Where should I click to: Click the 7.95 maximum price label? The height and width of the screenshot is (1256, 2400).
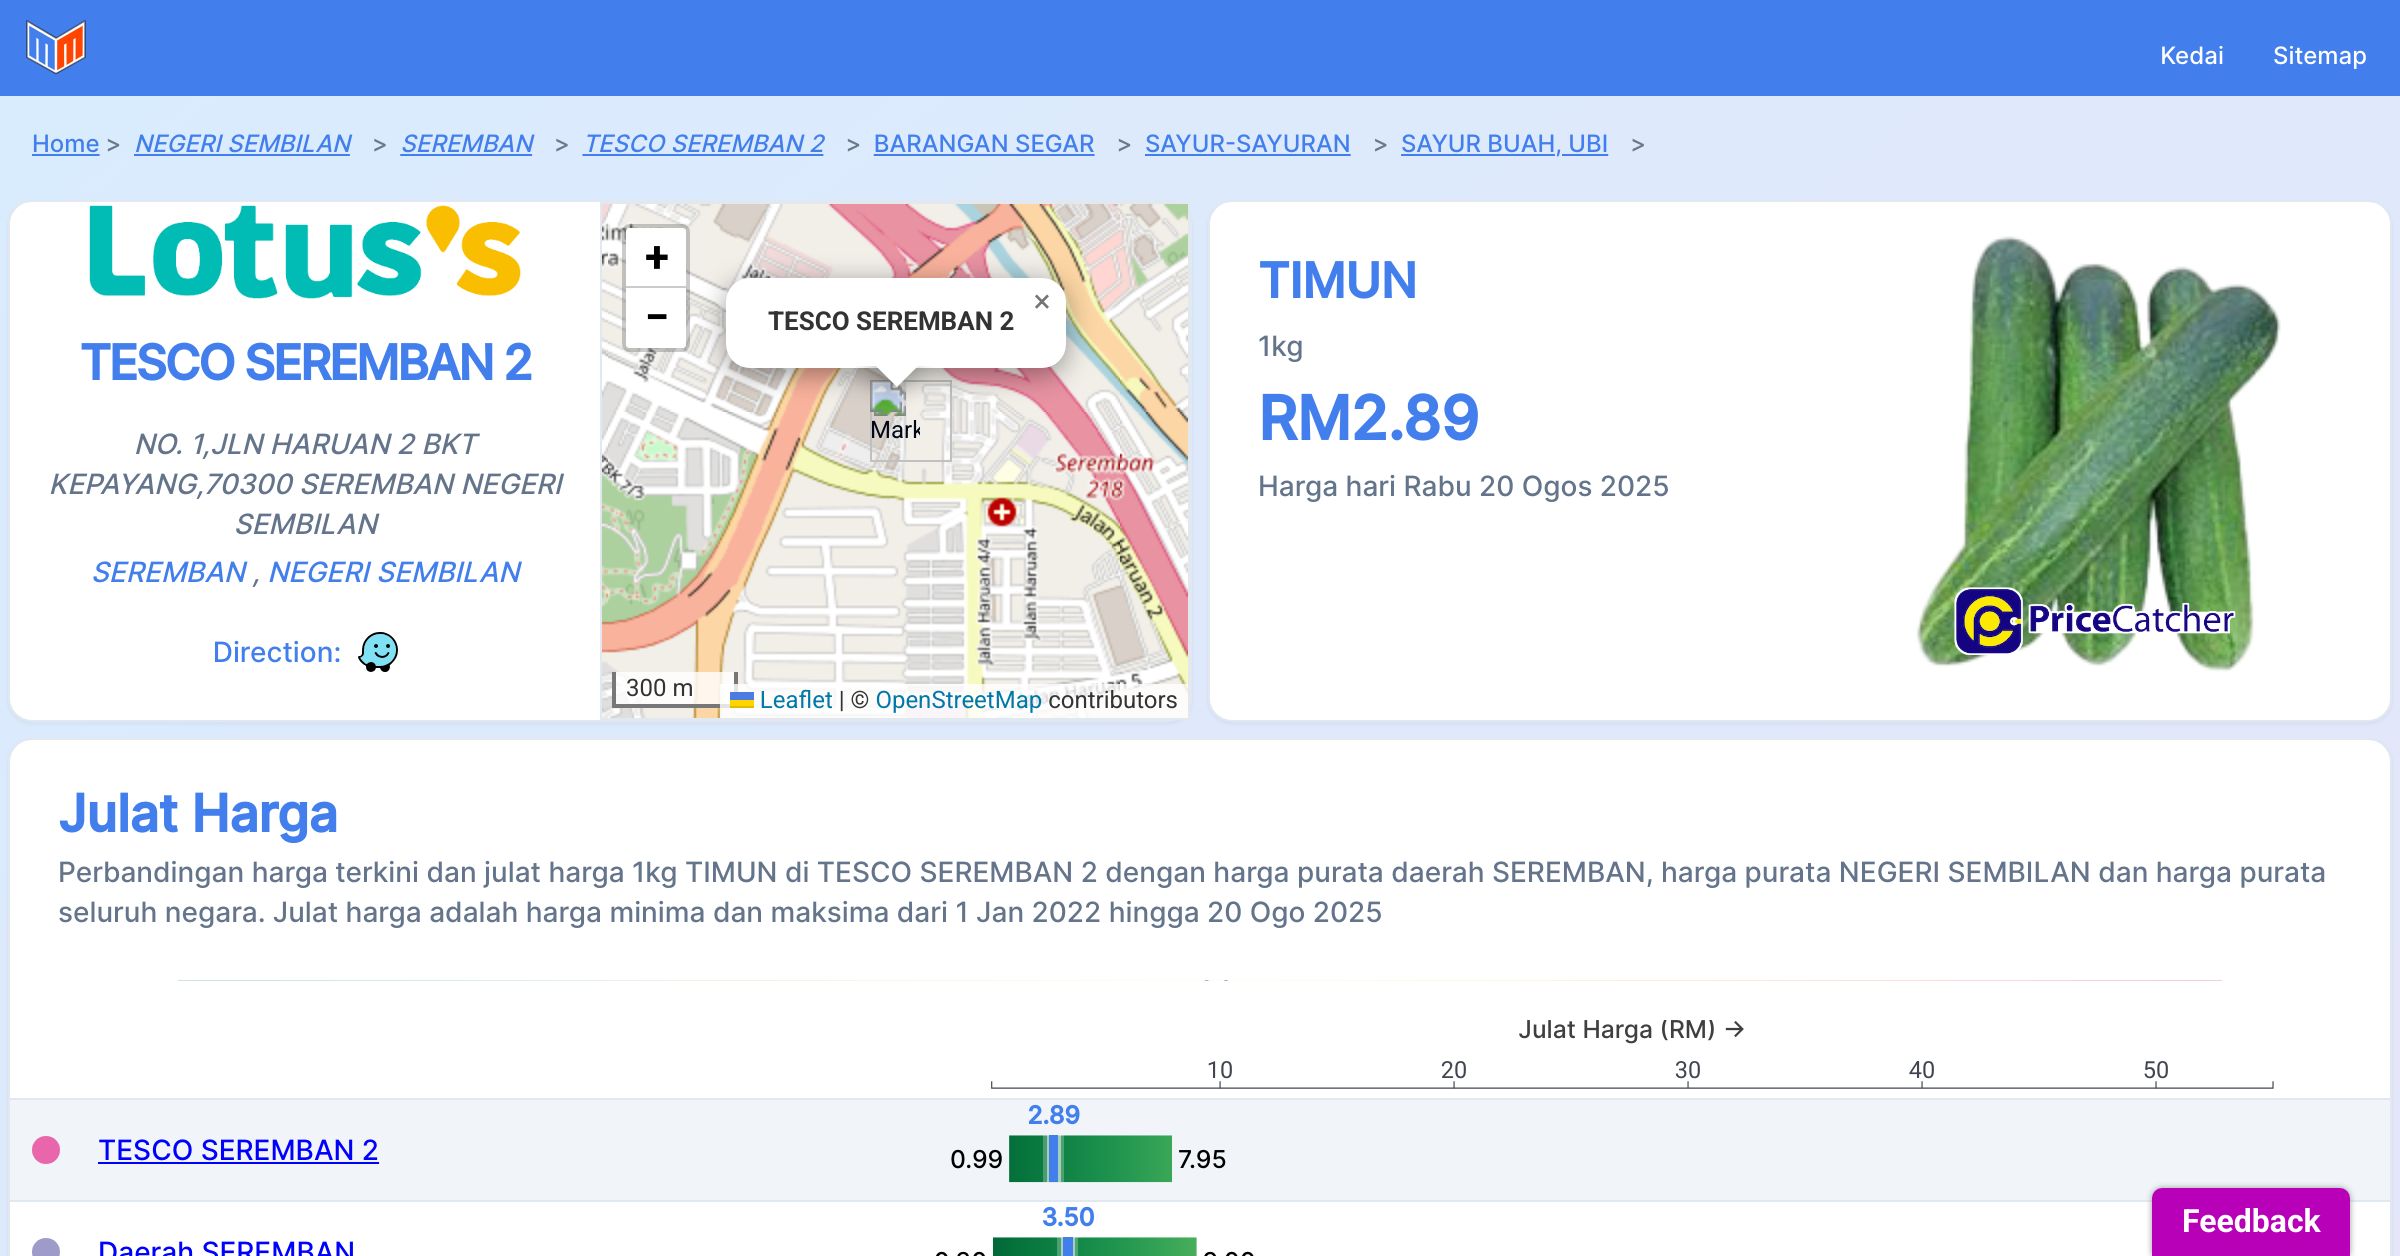[x=1201, y=1159]
